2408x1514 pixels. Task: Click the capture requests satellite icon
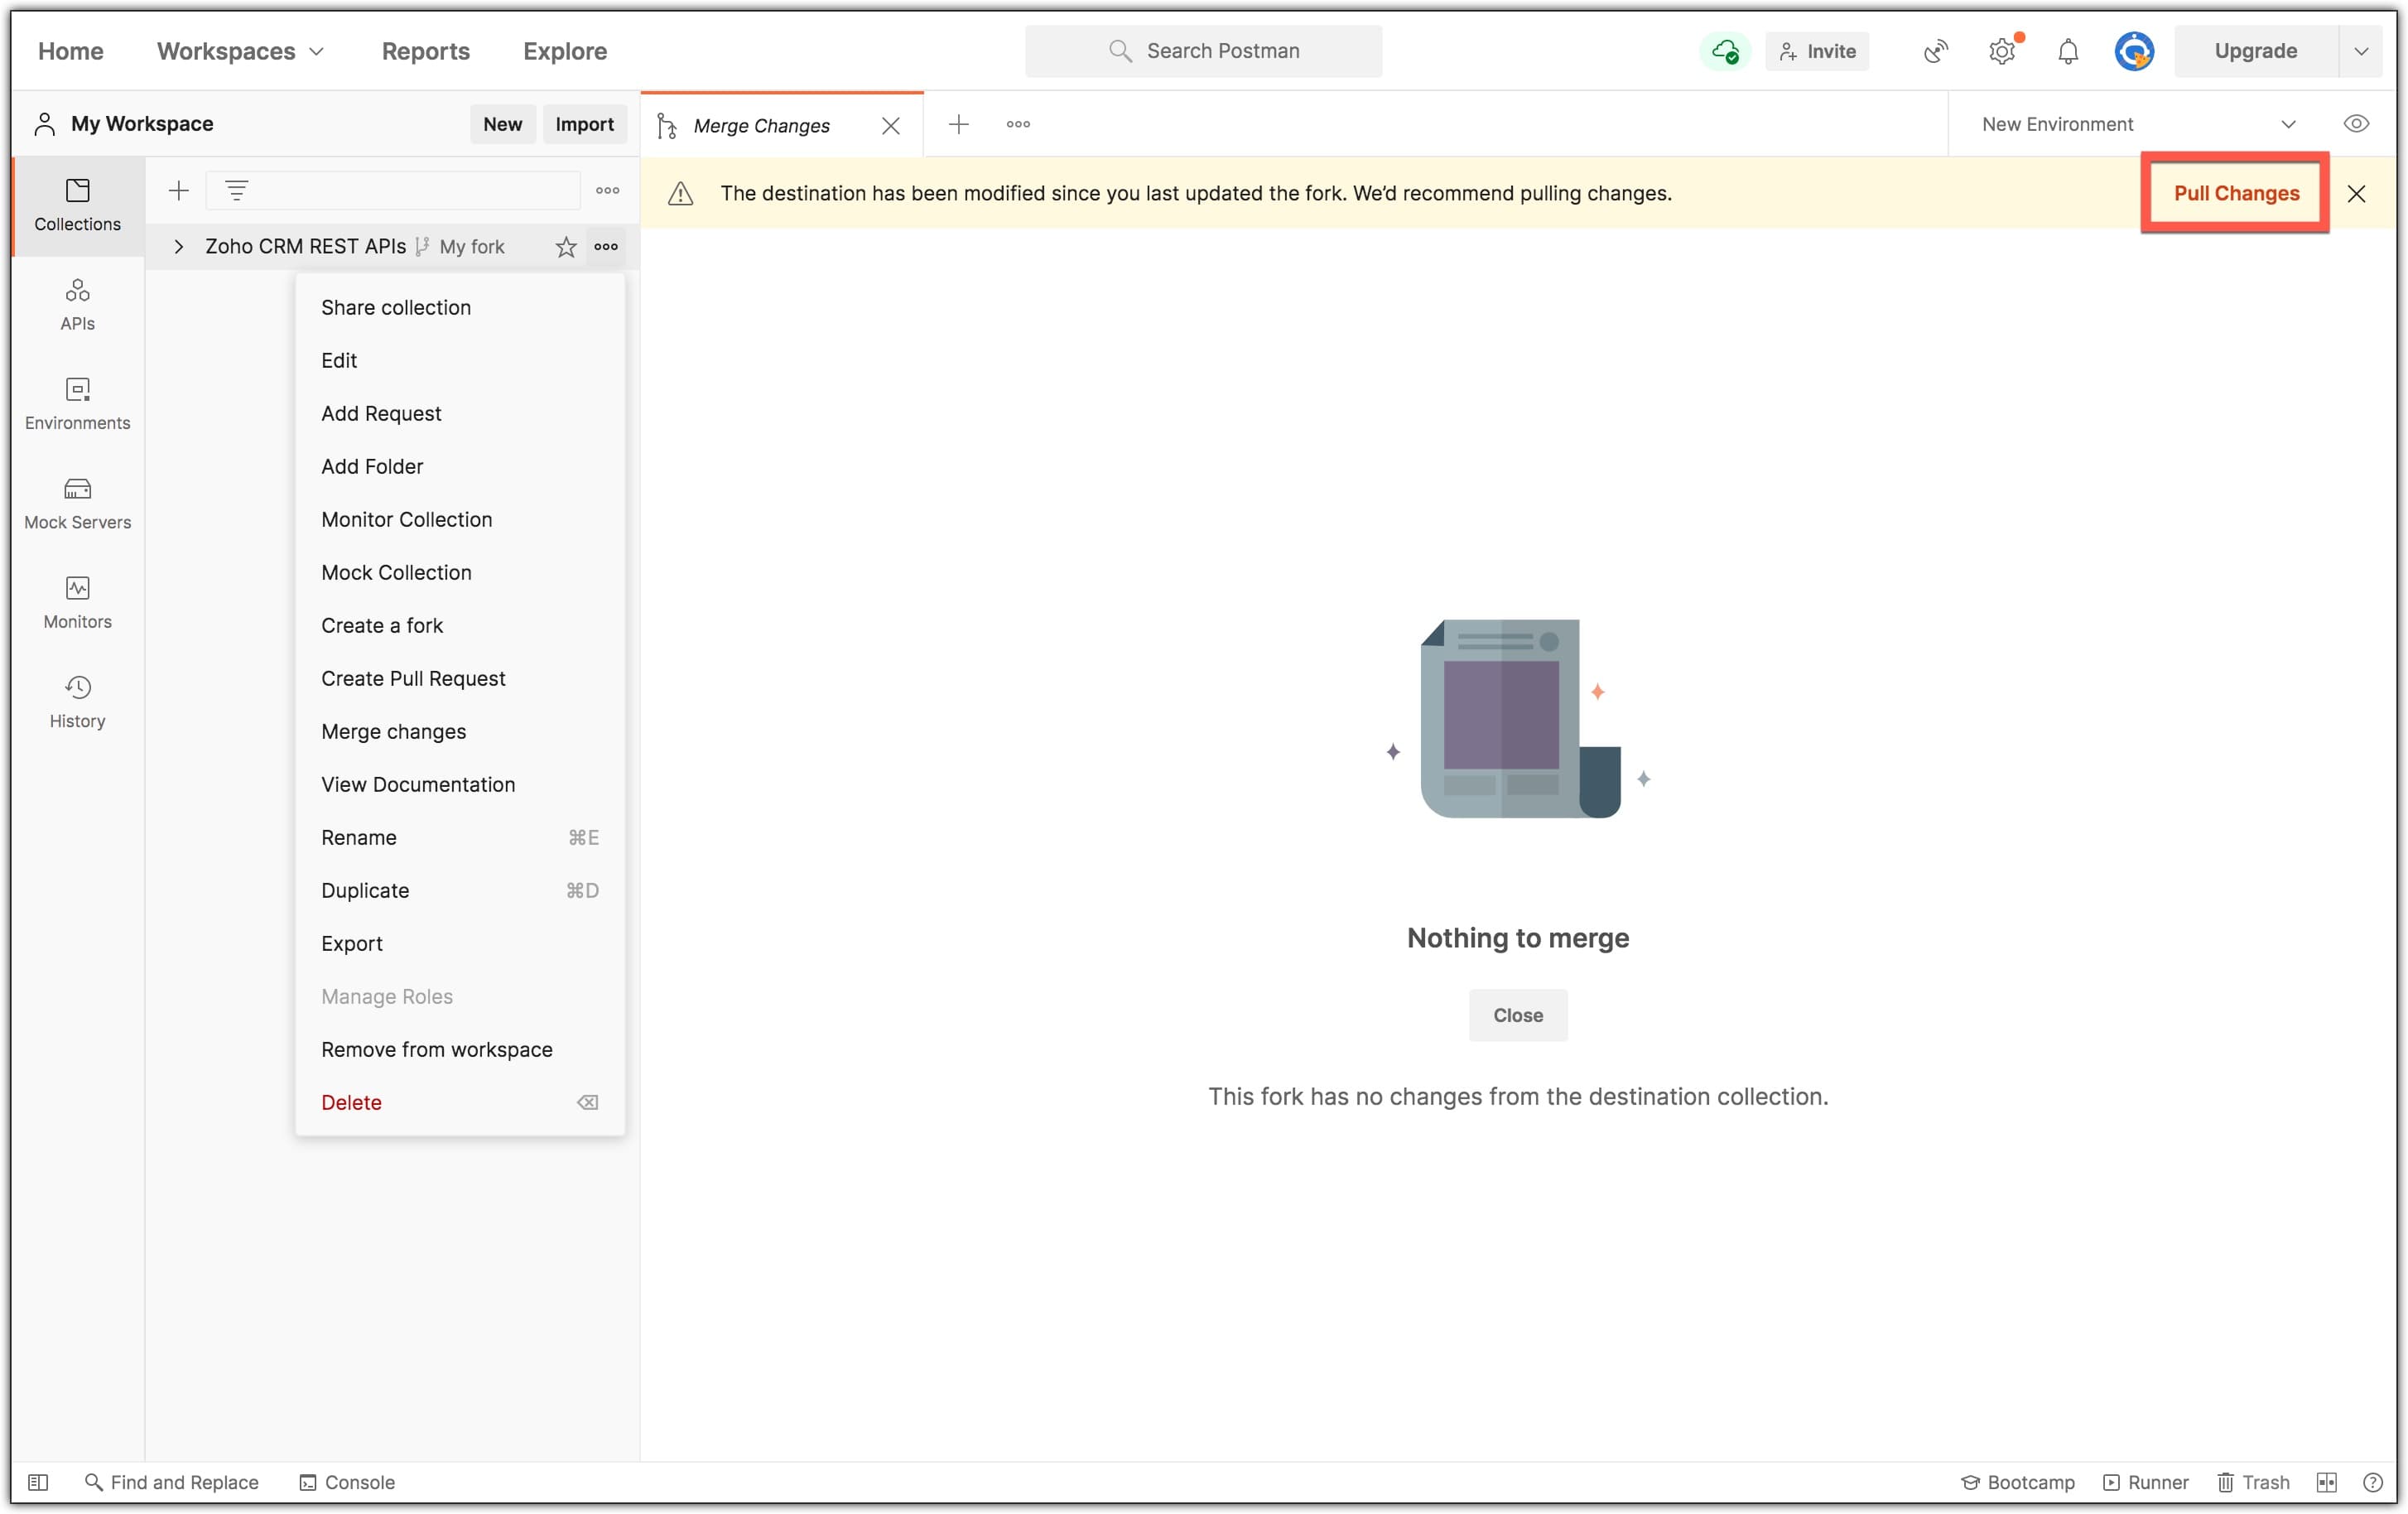coord(1935,51)
